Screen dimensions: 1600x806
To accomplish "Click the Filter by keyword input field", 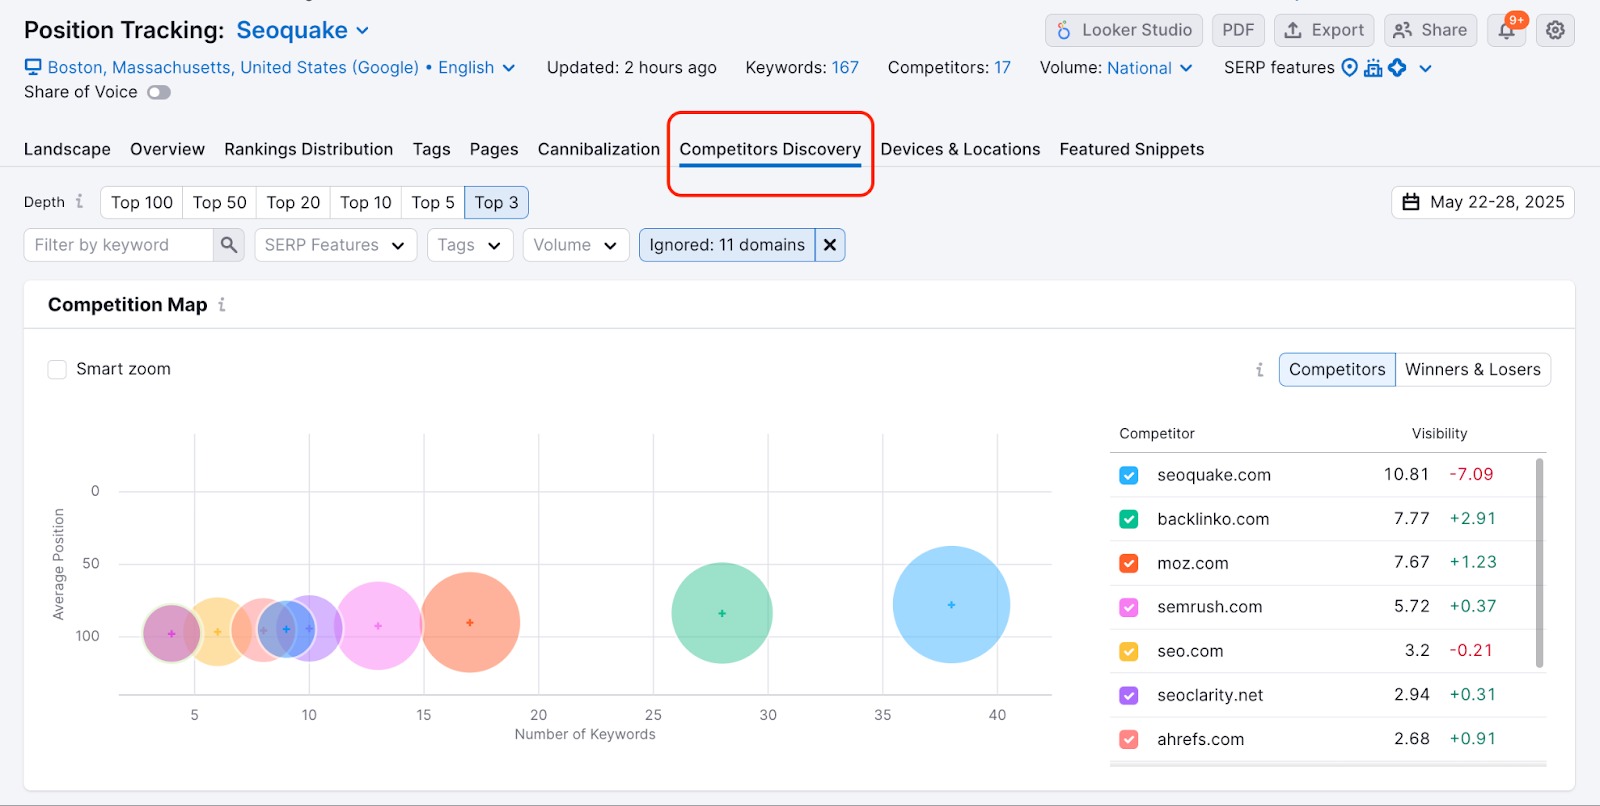I will tap(119, 245).
